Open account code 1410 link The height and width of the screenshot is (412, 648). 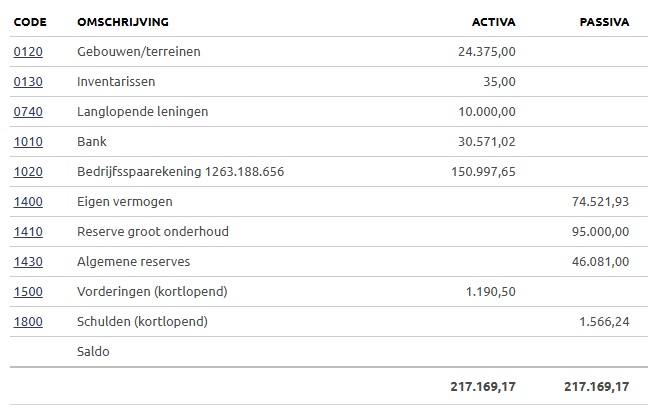tap(28, 231)
